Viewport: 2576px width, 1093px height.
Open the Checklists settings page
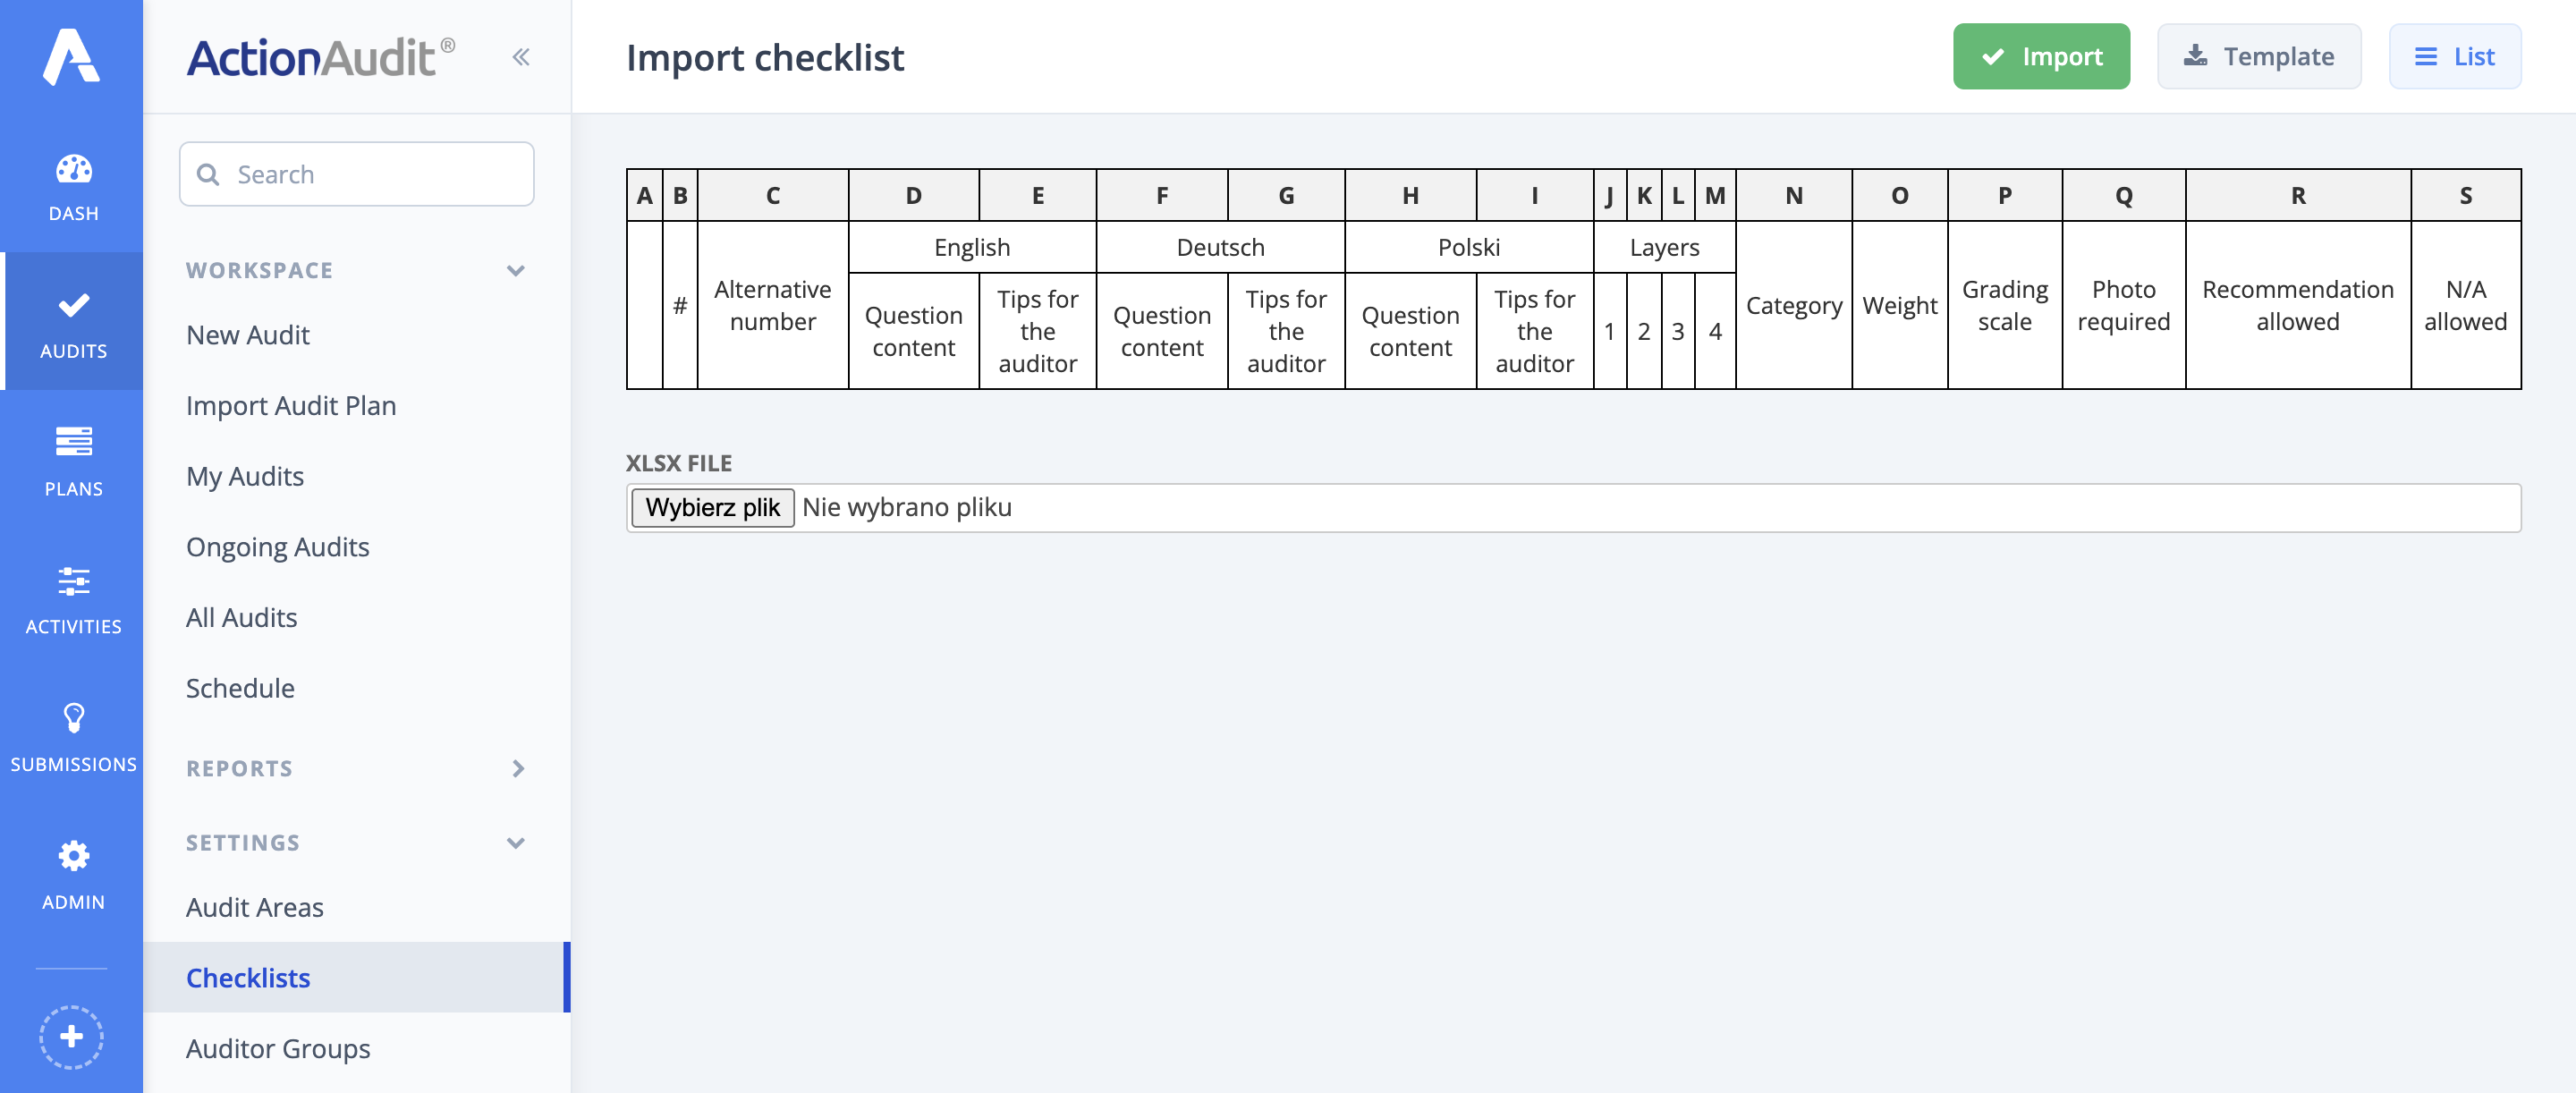(x=247, y=978)
